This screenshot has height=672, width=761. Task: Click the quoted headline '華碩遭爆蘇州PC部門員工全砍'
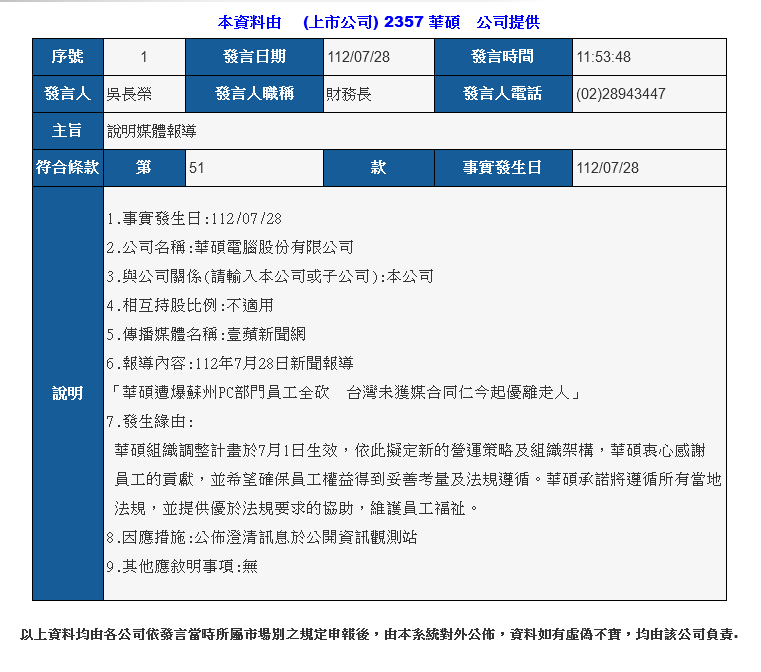pos(226,393)
